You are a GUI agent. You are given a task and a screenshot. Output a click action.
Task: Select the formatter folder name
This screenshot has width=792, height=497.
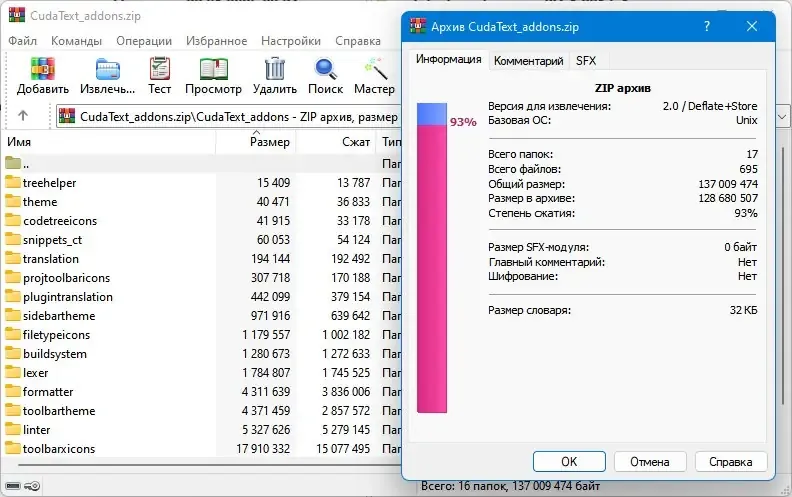(48, 391)
